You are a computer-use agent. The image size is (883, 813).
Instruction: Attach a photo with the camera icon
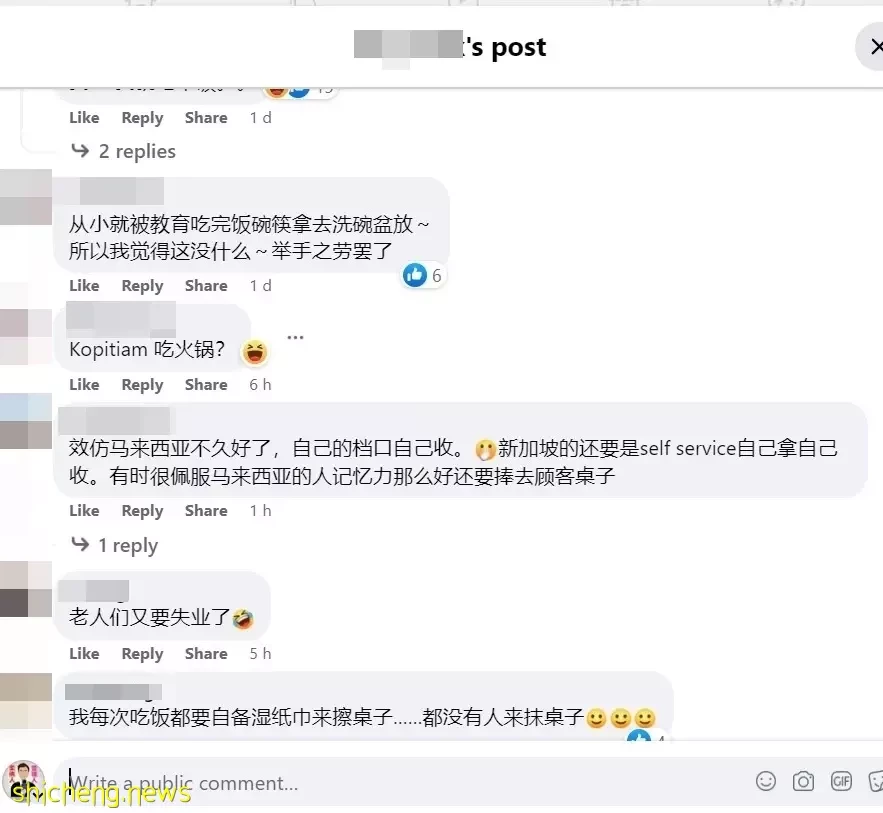[x=803, y=781]
